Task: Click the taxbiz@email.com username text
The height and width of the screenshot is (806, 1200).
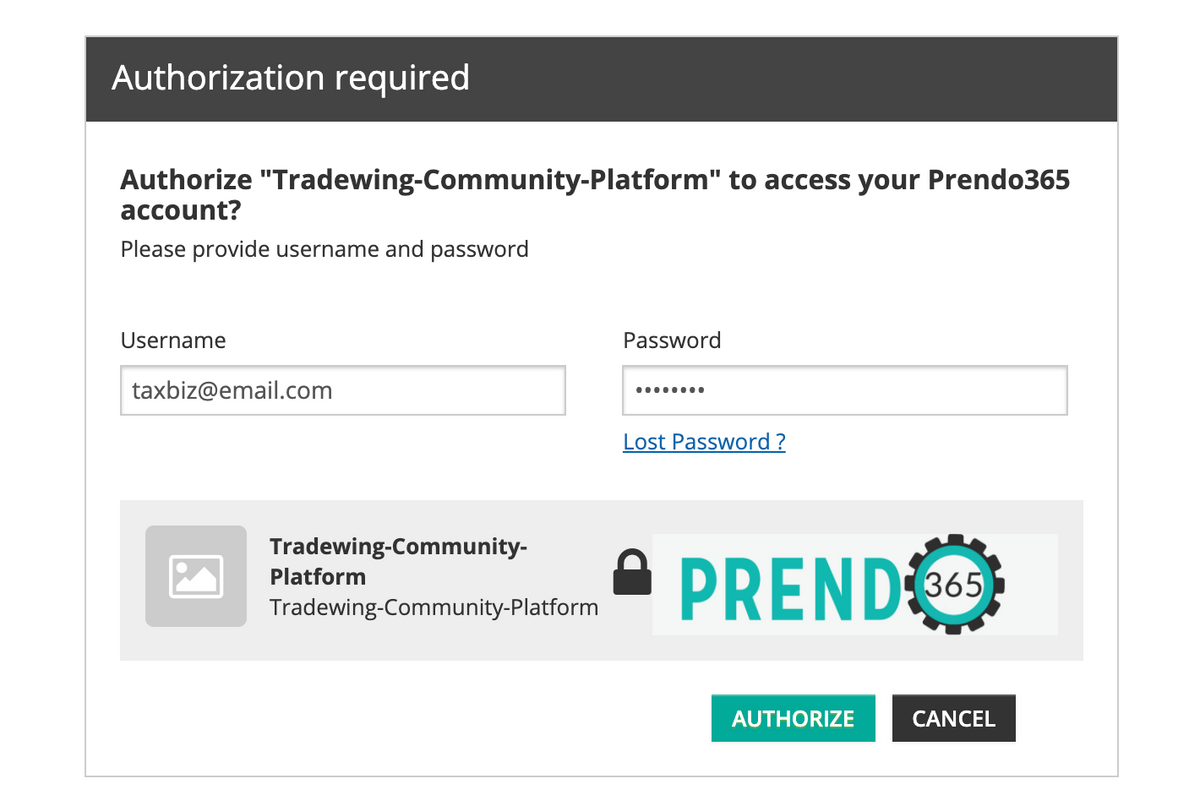Action: coord(232,390)
